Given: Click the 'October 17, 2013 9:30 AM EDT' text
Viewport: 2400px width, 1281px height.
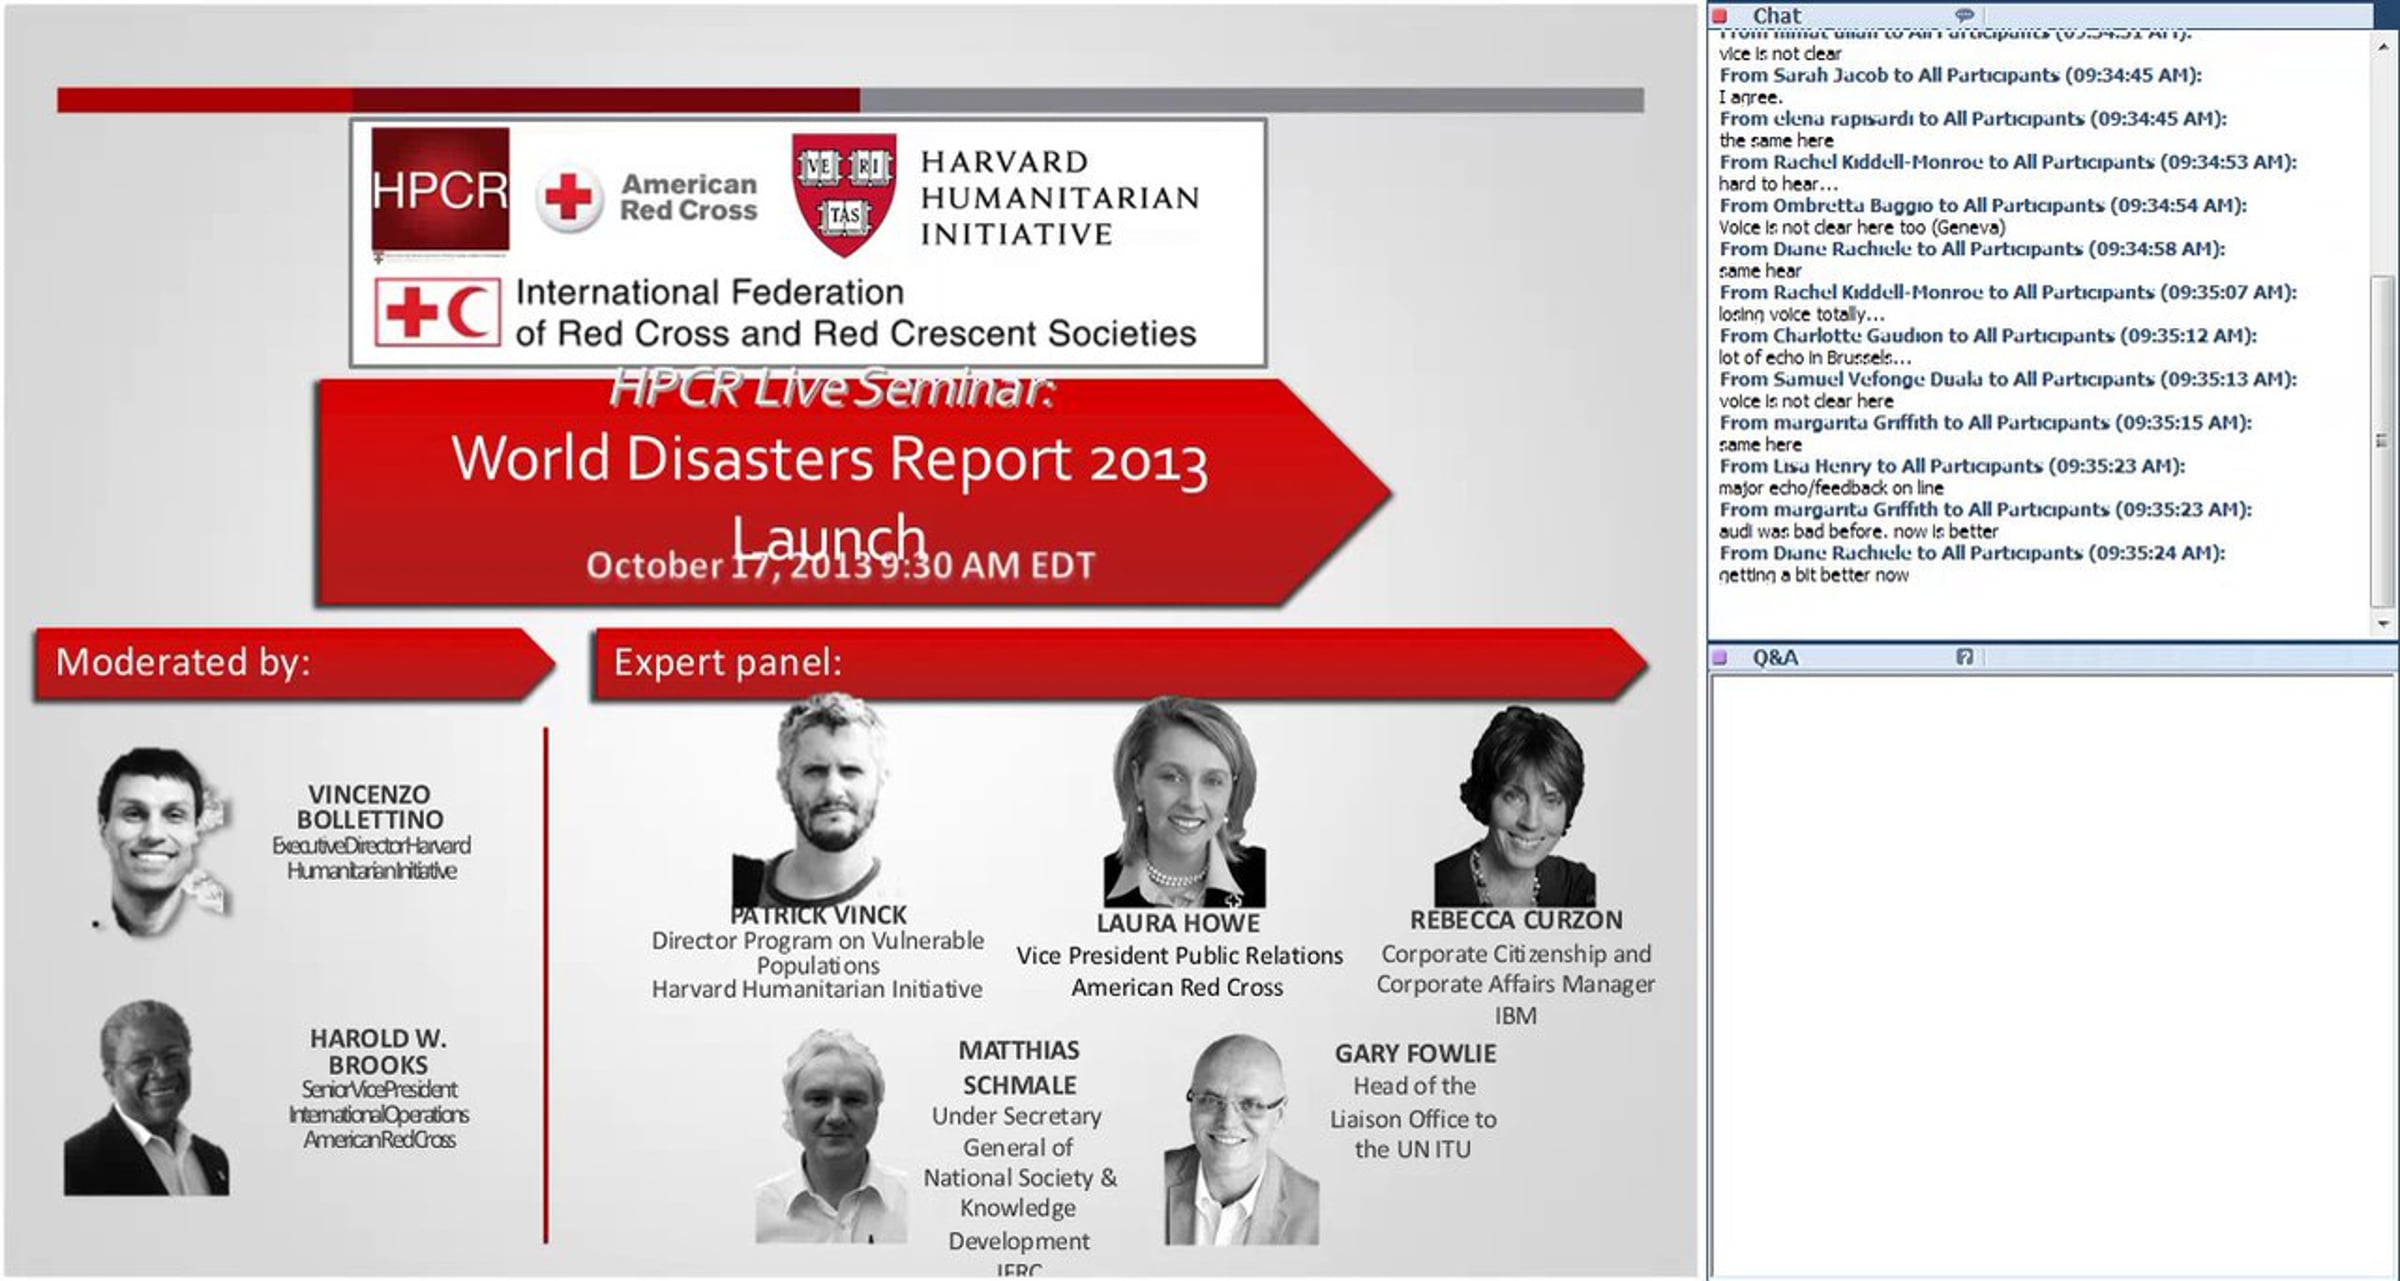Looking at the screenshot, I should 840,566.
